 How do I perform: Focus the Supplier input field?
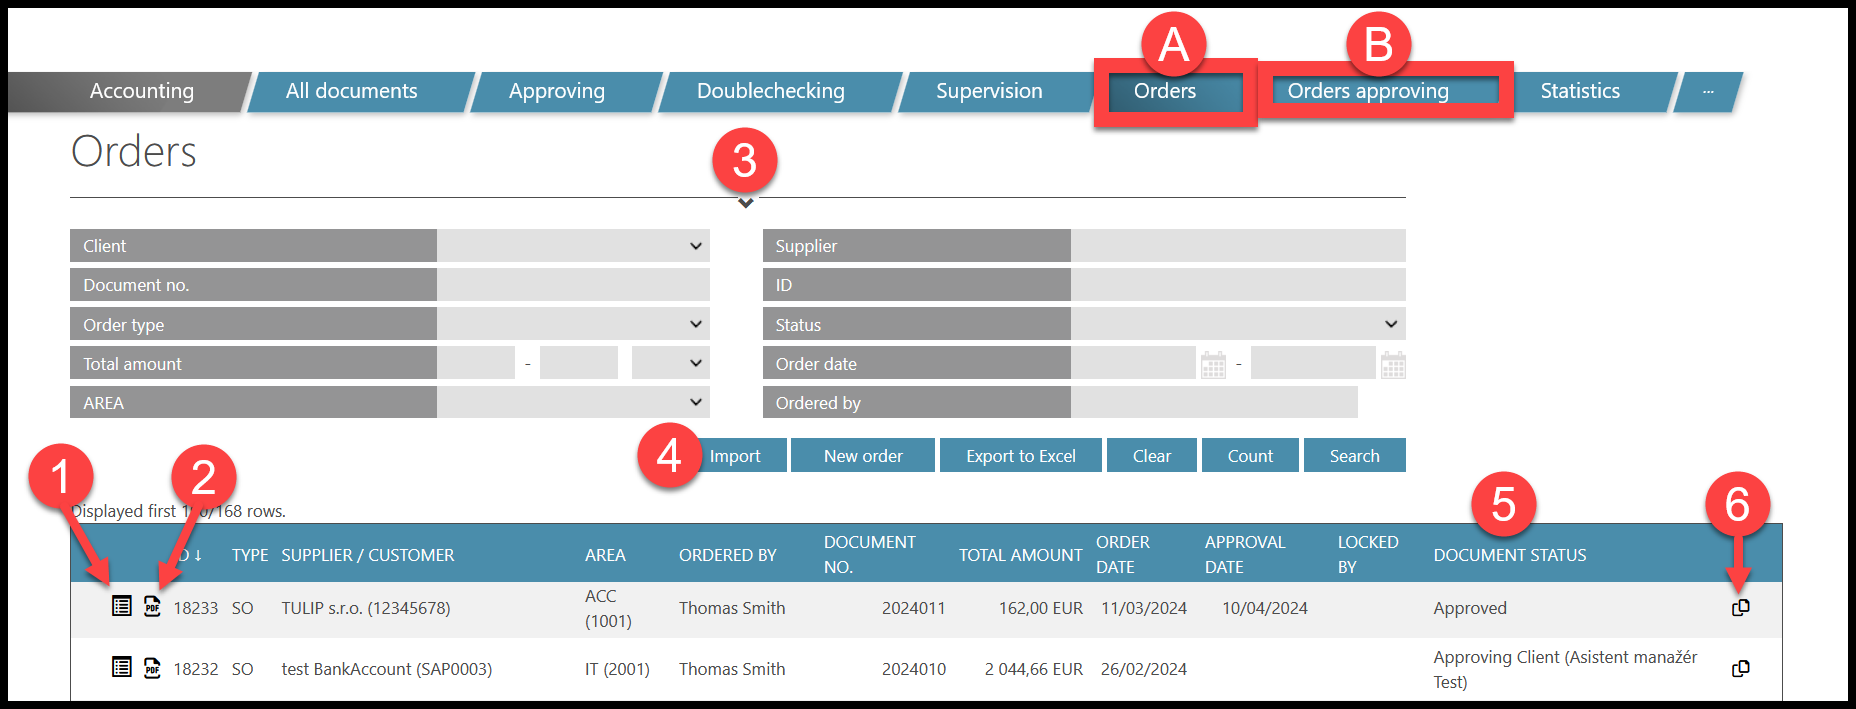click(x=1237, y=246)
